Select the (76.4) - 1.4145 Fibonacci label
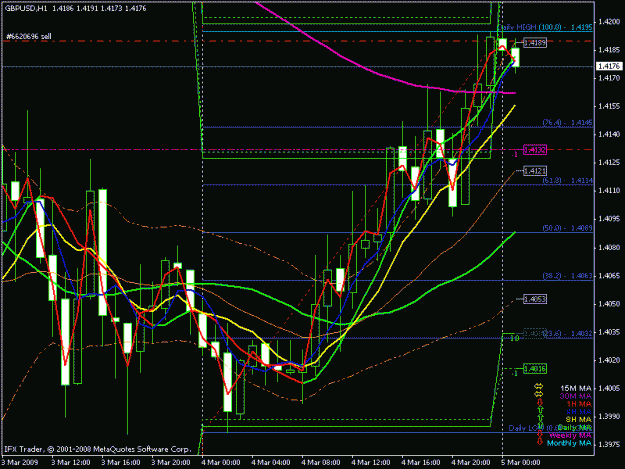This screenshot has width=625, height=469. pos(568,123)
